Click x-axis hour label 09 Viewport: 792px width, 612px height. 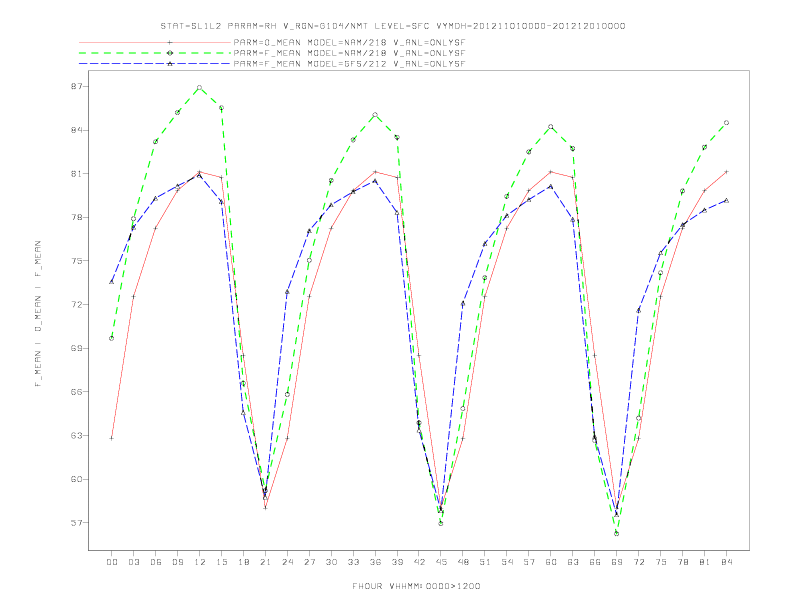point(177,562)
